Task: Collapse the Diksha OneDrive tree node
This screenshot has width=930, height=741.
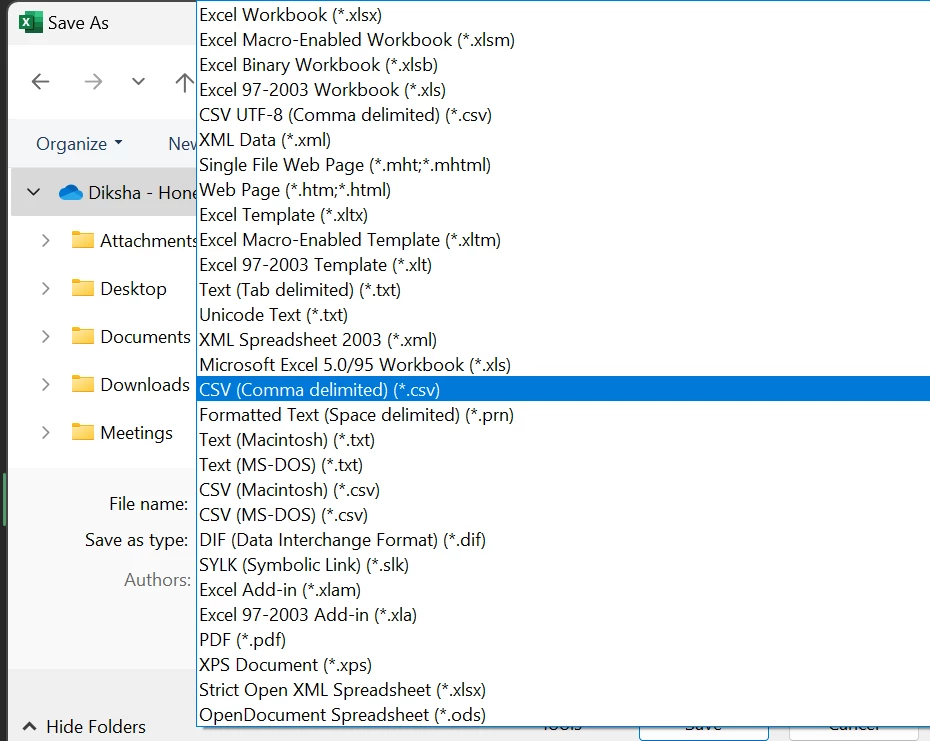Action: click(34, 192)
